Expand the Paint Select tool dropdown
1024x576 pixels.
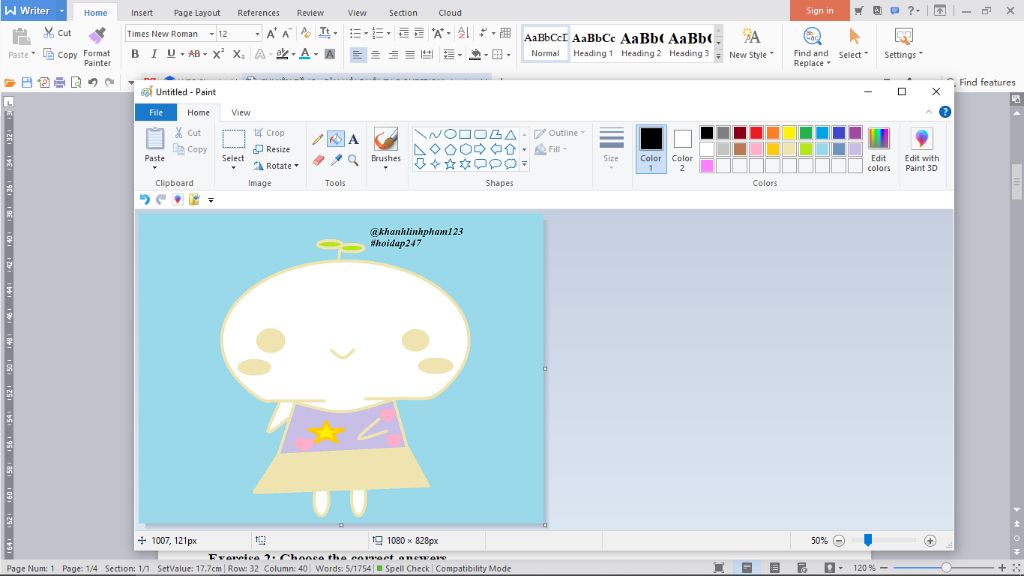tap(233, 167)
